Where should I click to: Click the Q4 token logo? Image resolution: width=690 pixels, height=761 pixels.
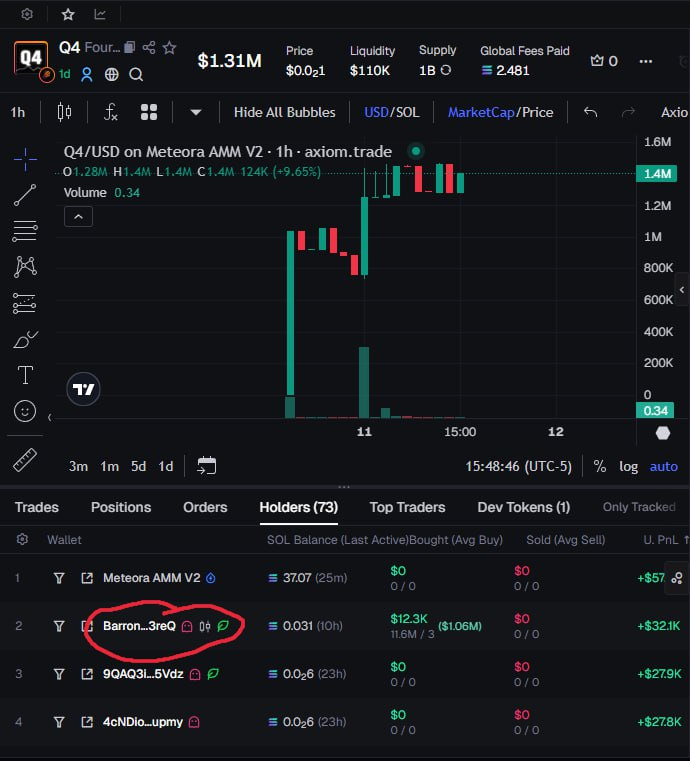(31, 59)
